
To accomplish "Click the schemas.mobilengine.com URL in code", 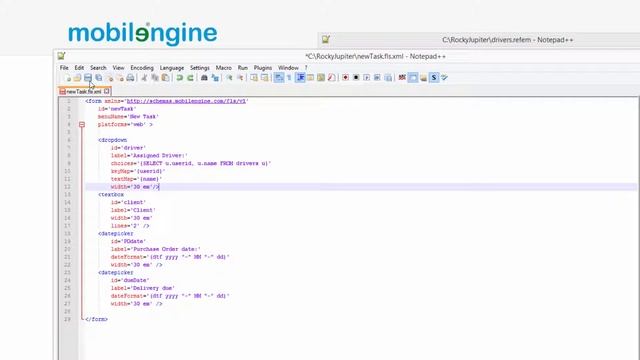I will (x=187, y=101).
